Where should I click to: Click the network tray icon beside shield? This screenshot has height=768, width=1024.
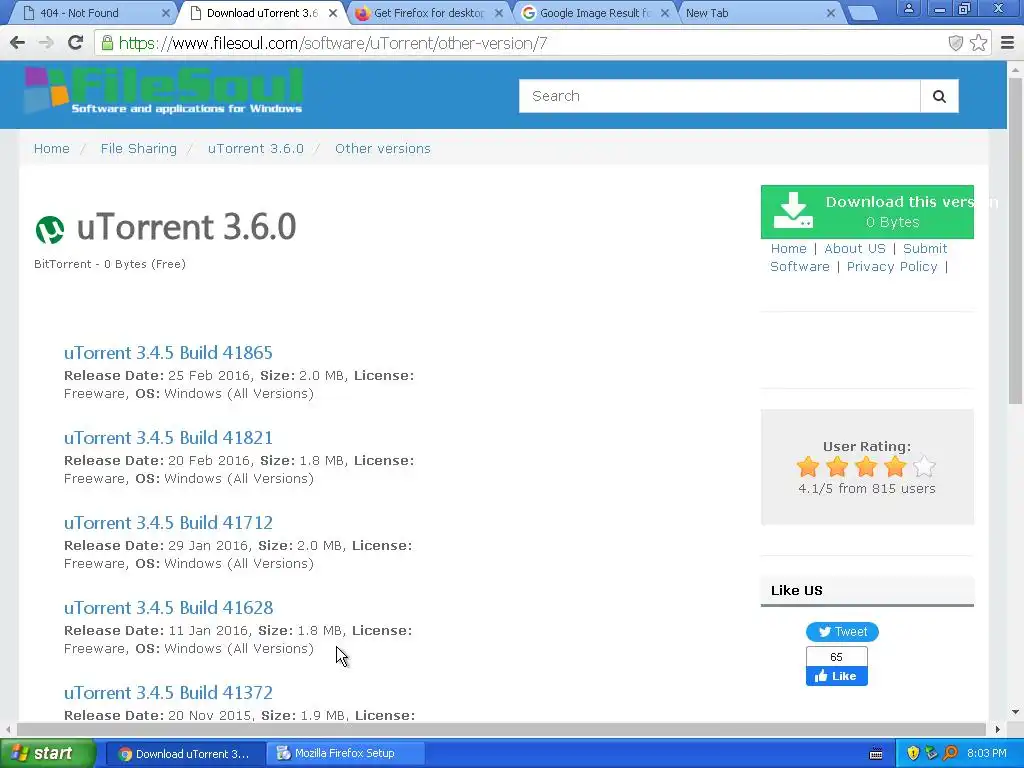tap(931, 754)
